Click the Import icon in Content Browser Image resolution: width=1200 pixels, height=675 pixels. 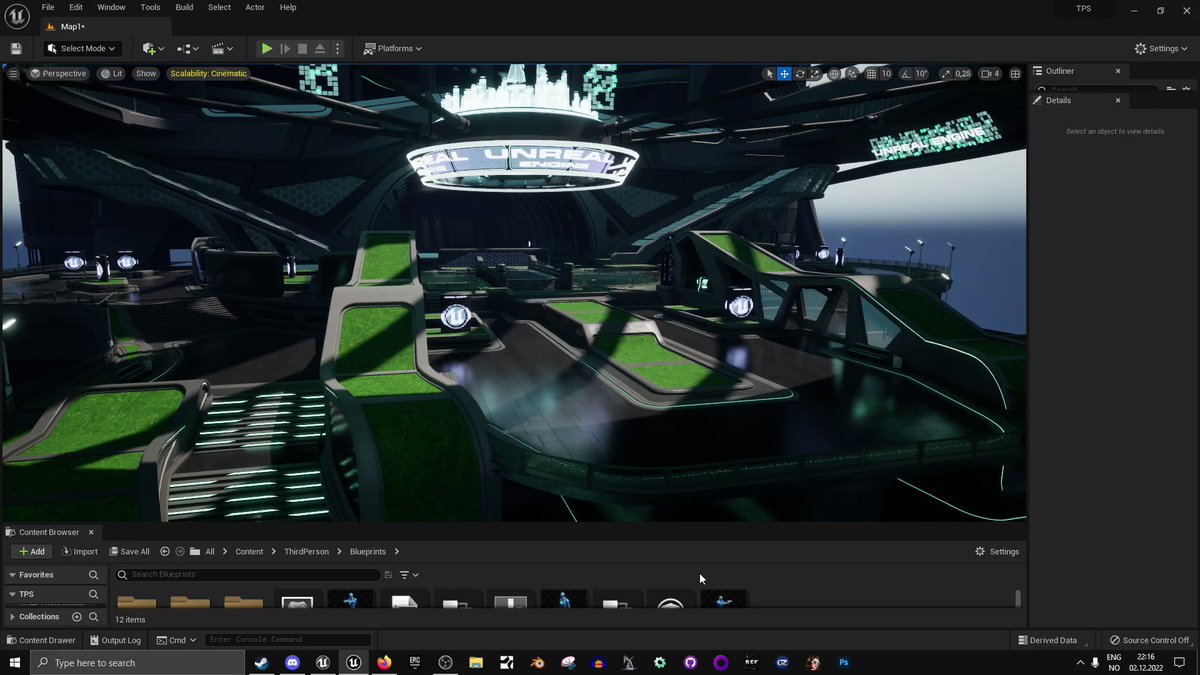(80, 551)
